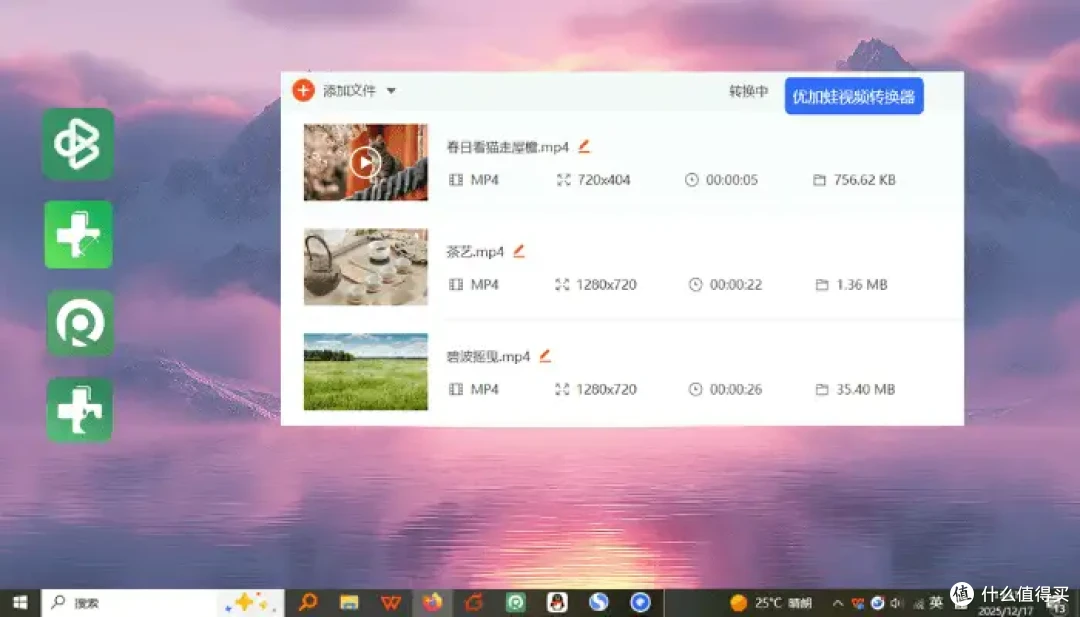Open the Windows Start menu
The image size is (1080, 617).
pos(20,603)
